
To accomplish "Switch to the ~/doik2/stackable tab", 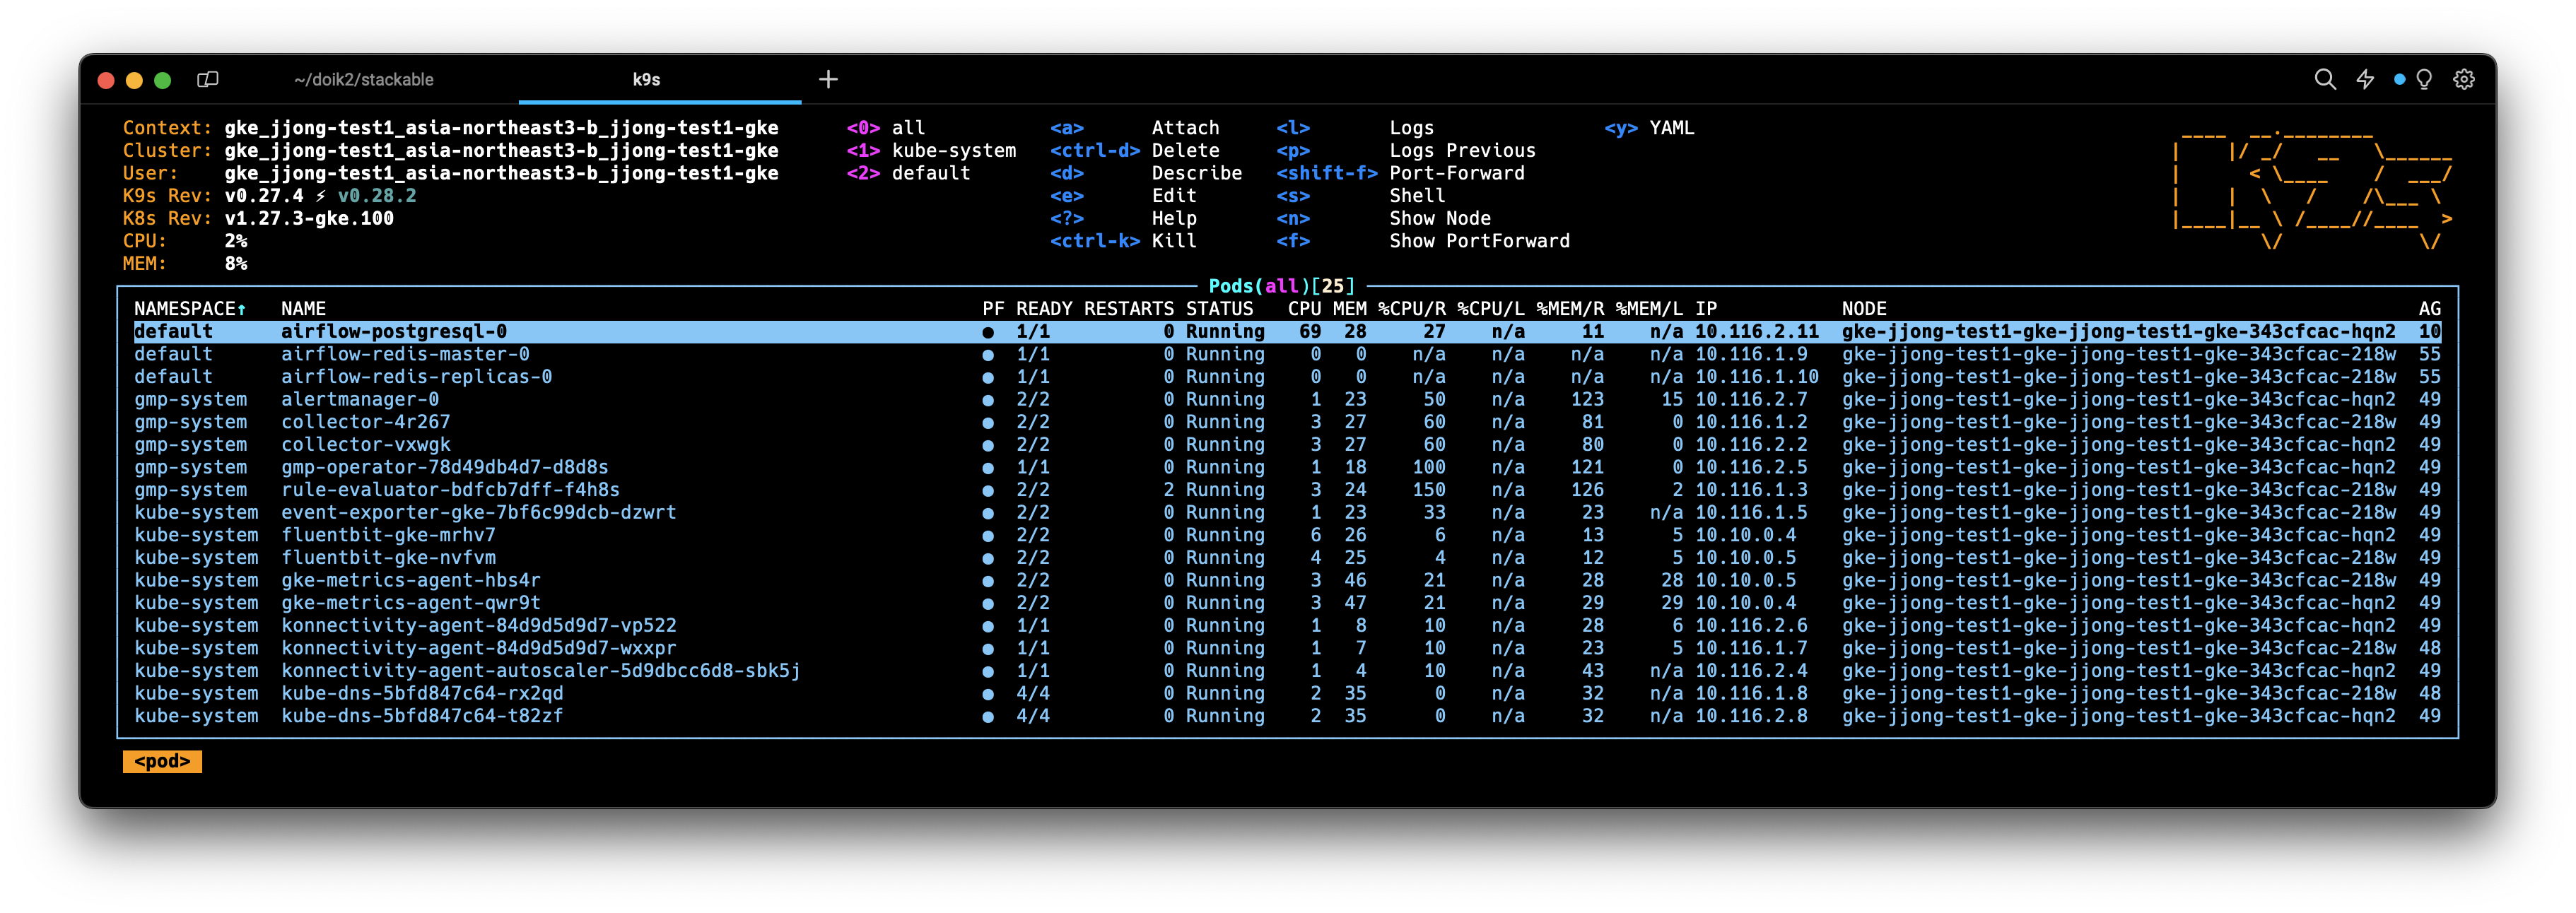I will pos(363,79).
